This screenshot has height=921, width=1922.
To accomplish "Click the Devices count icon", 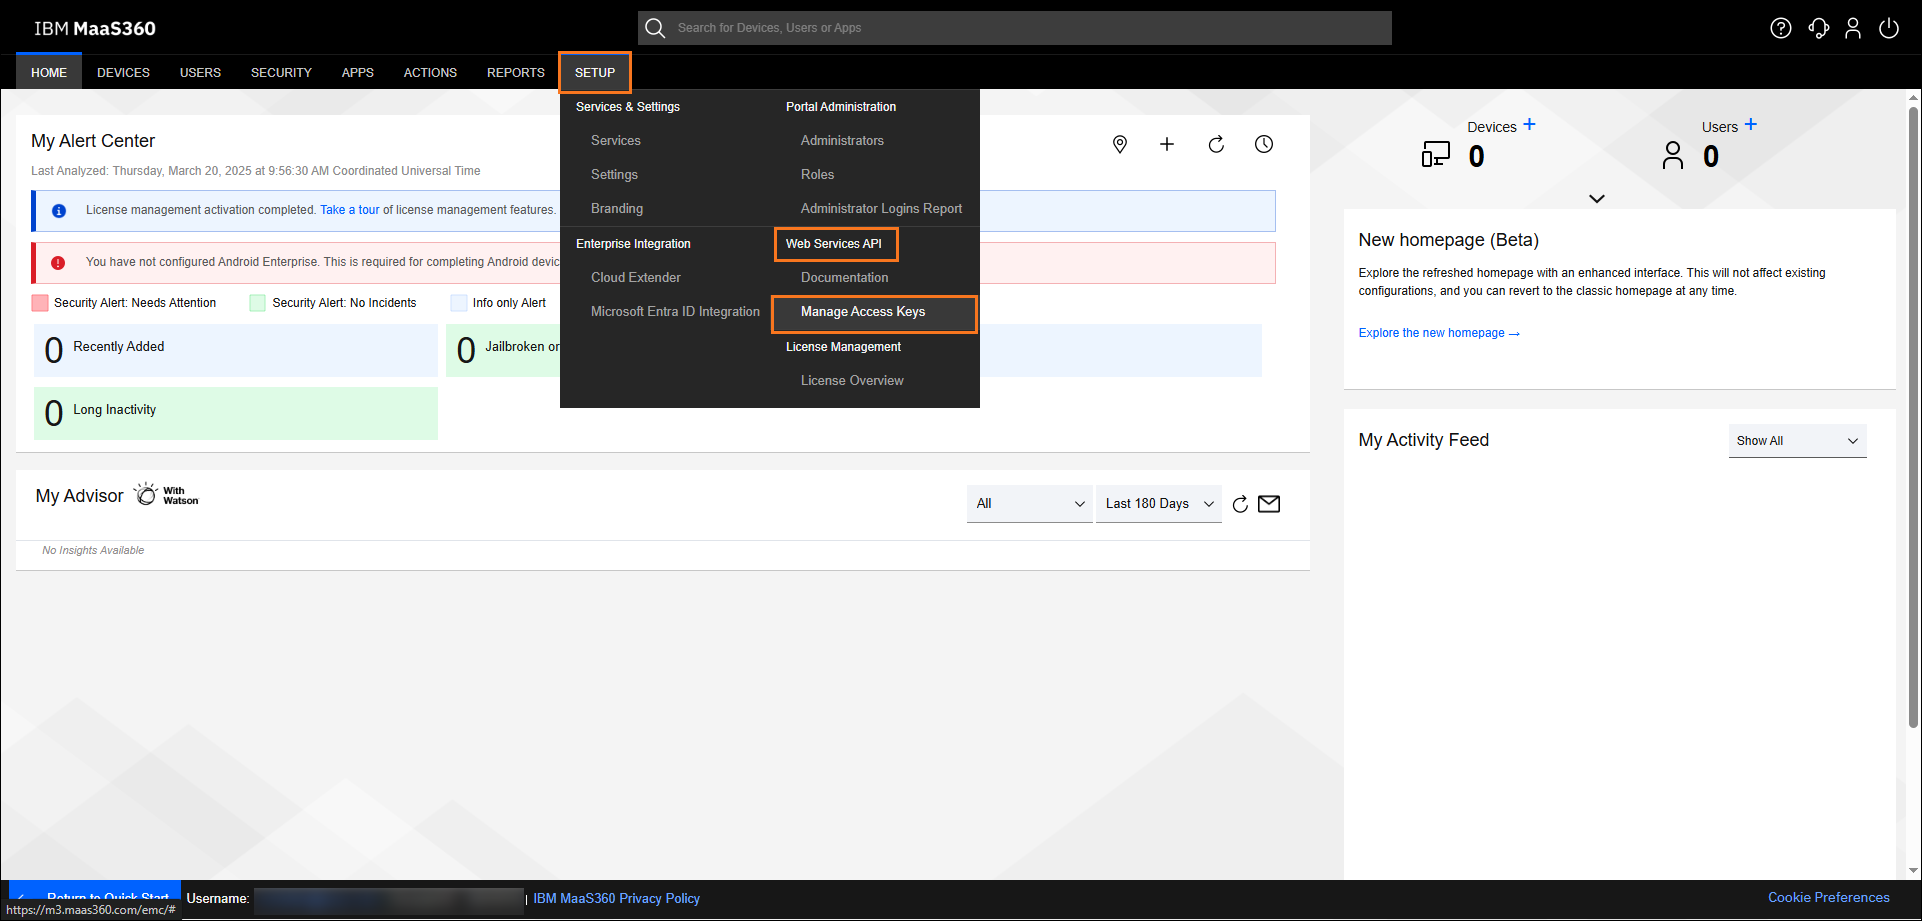I will [x=1436, y=154].
